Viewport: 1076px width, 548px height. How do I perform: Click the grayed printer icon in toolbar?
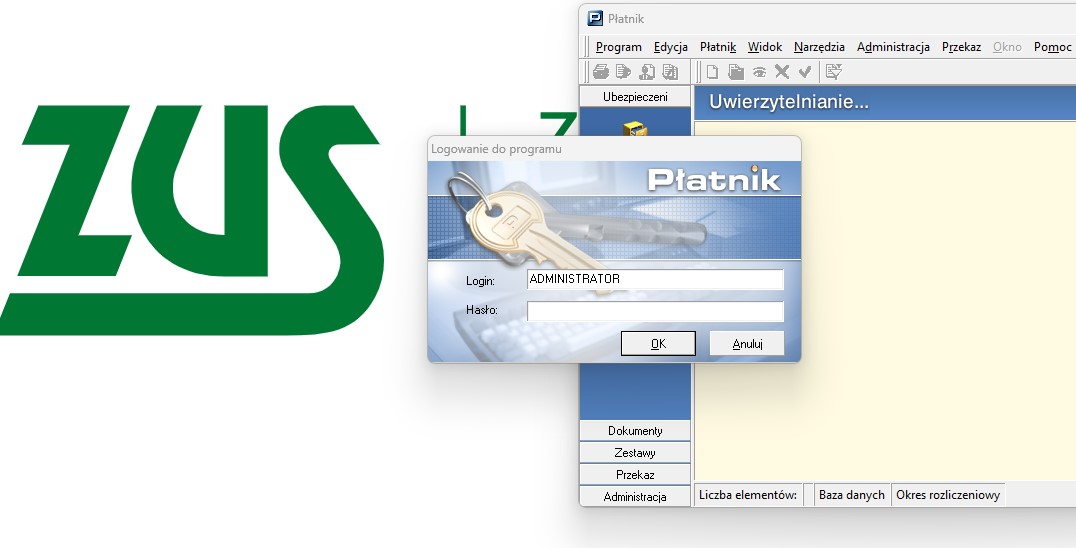[x=601, y=71]
